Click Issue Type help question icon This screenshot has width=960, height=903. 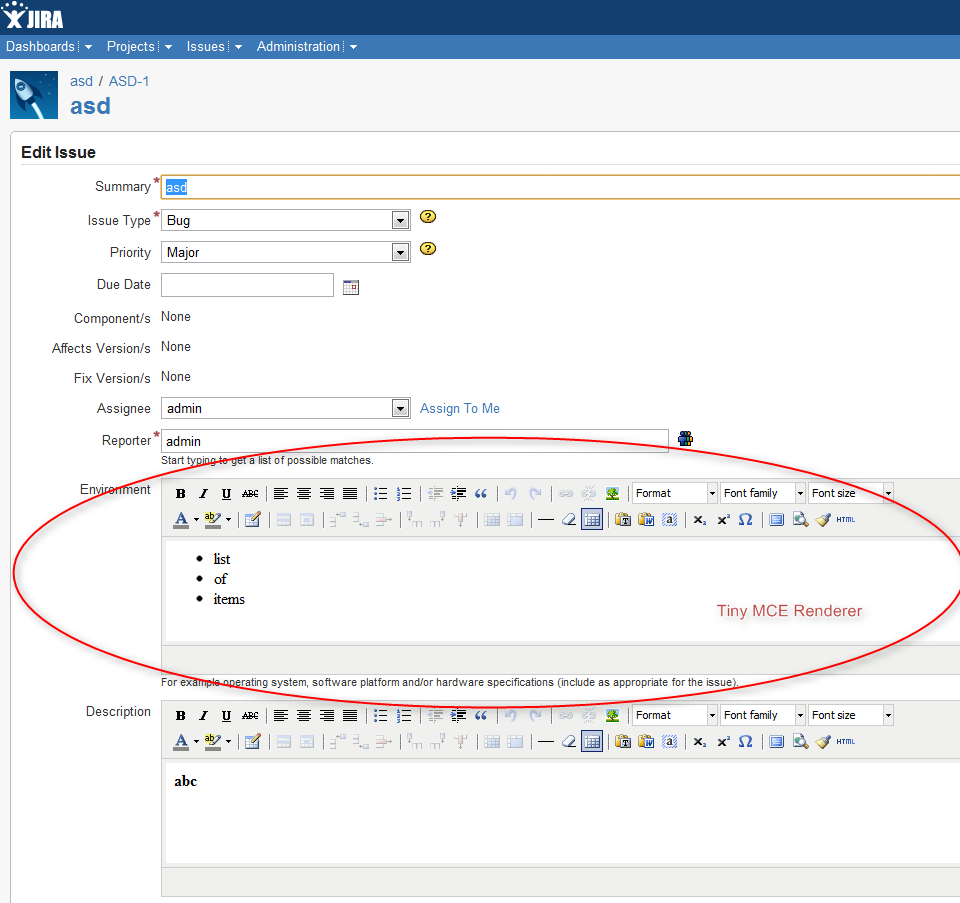(x=428, y=217)
